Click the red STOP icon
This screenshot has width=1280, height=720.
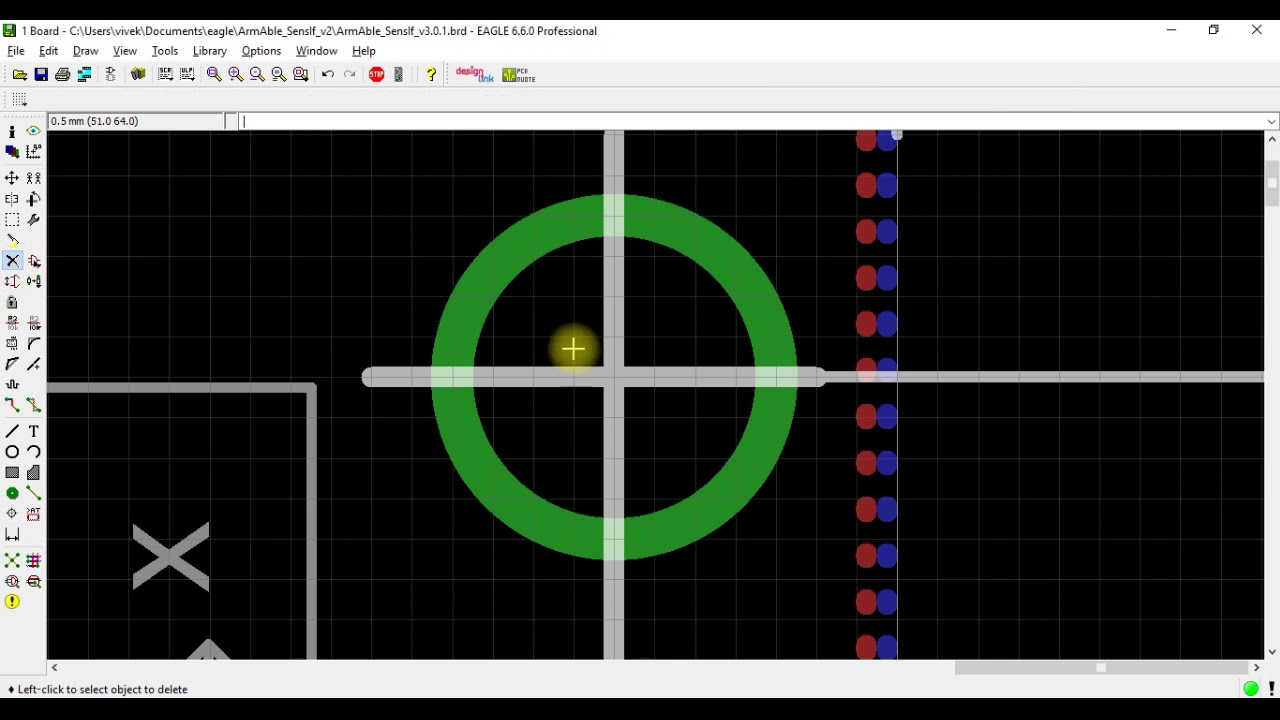(377, 75)
